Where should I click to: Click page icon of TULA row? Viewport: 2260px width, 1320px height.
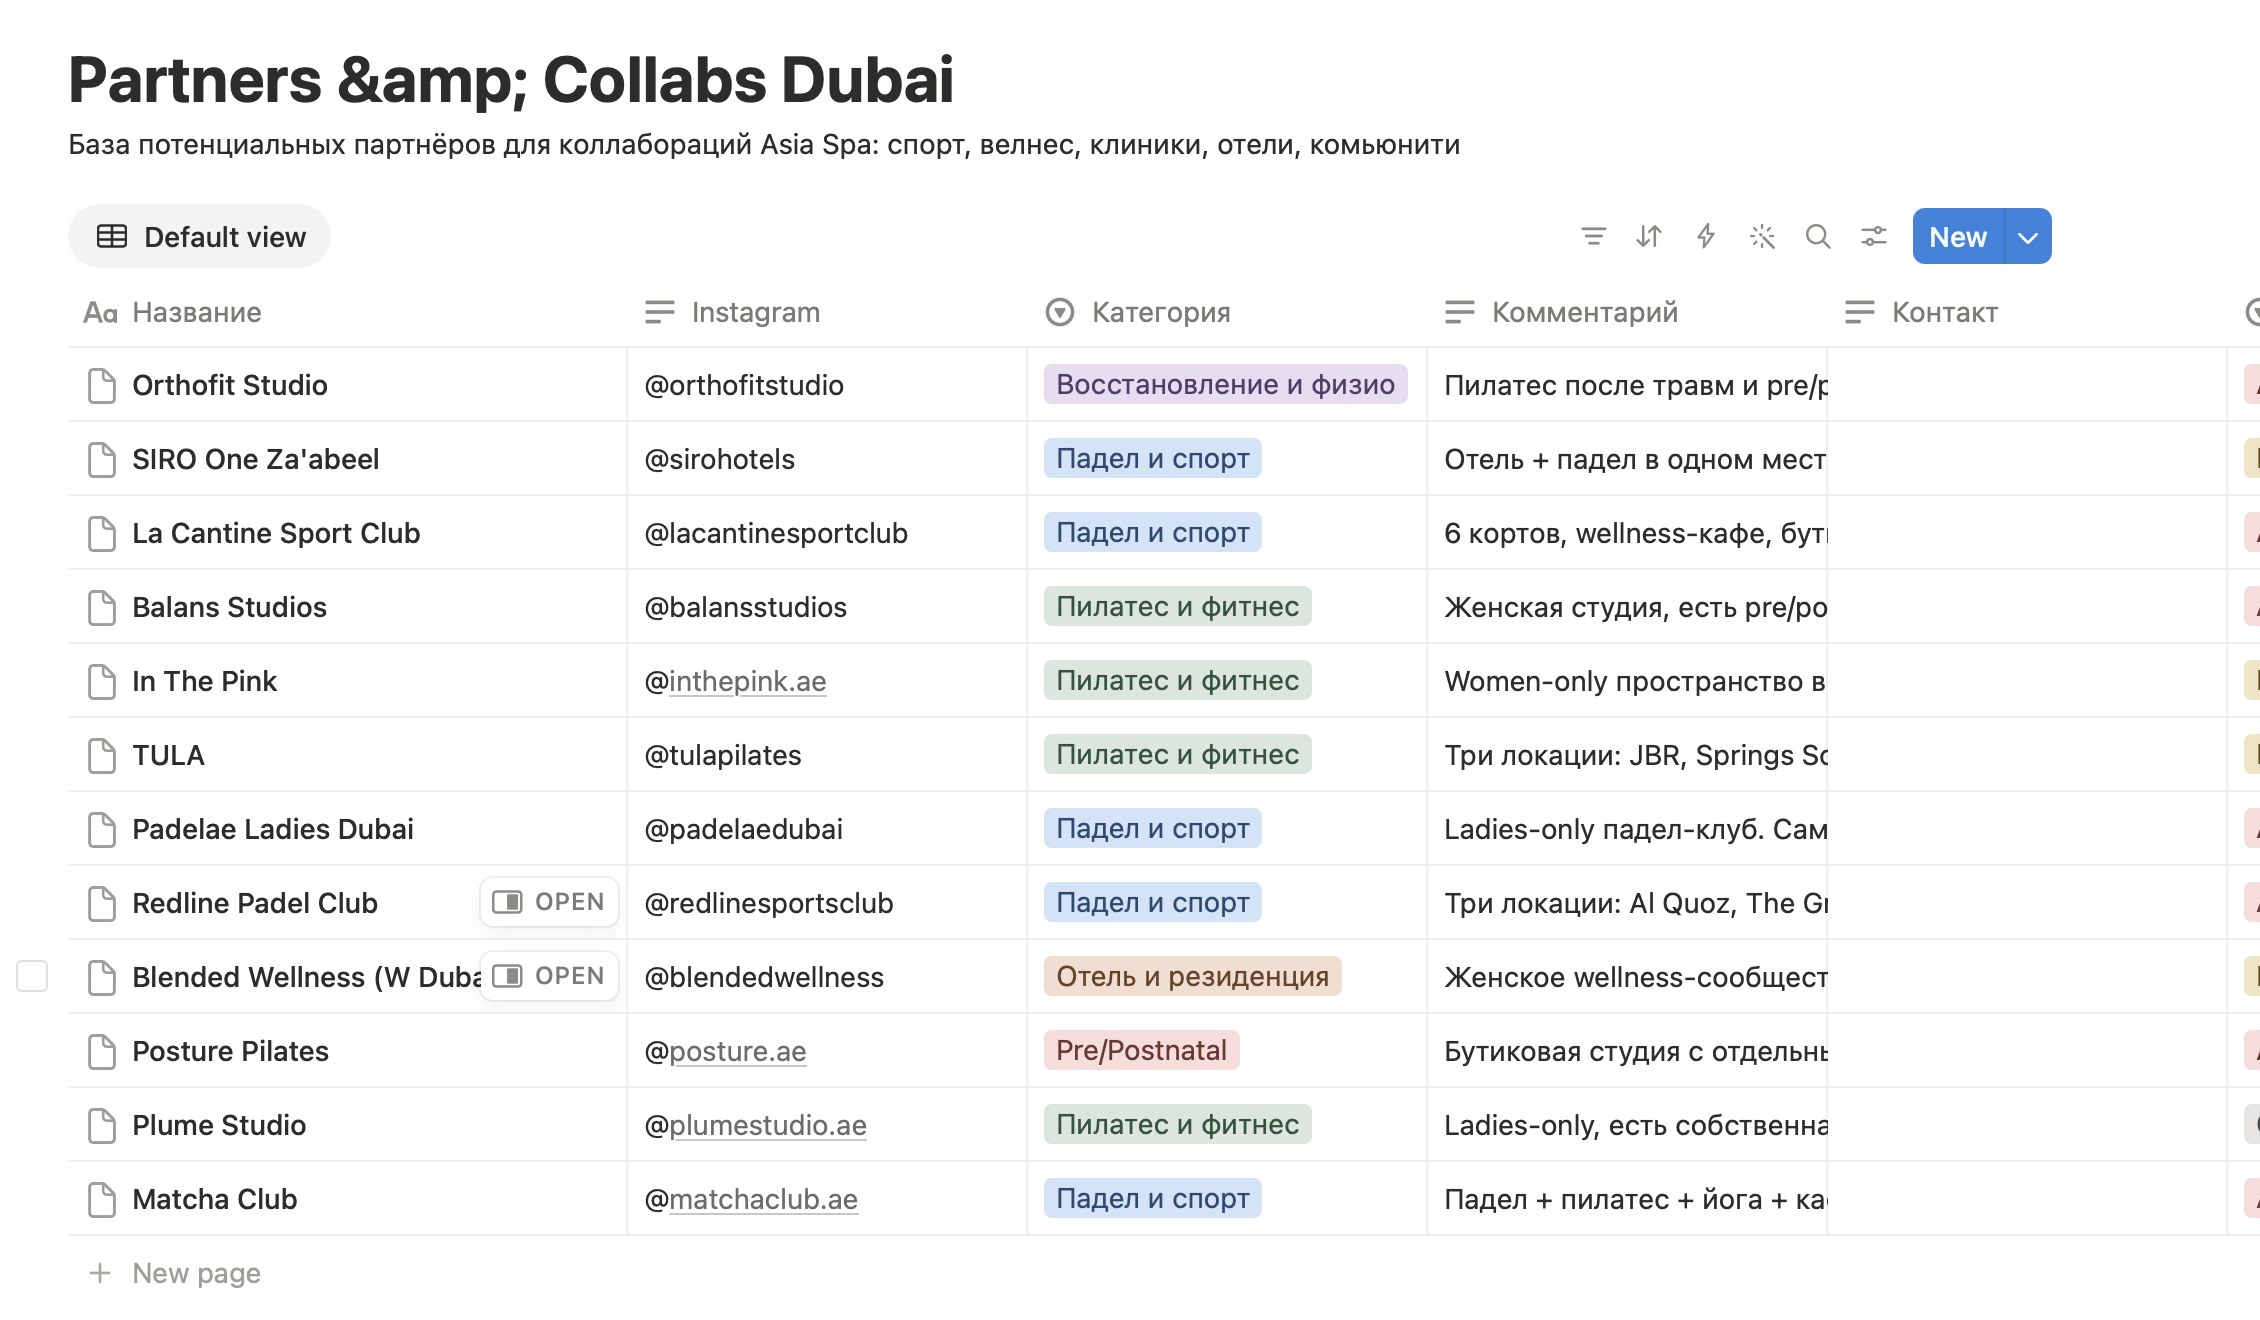coord(101,755)
